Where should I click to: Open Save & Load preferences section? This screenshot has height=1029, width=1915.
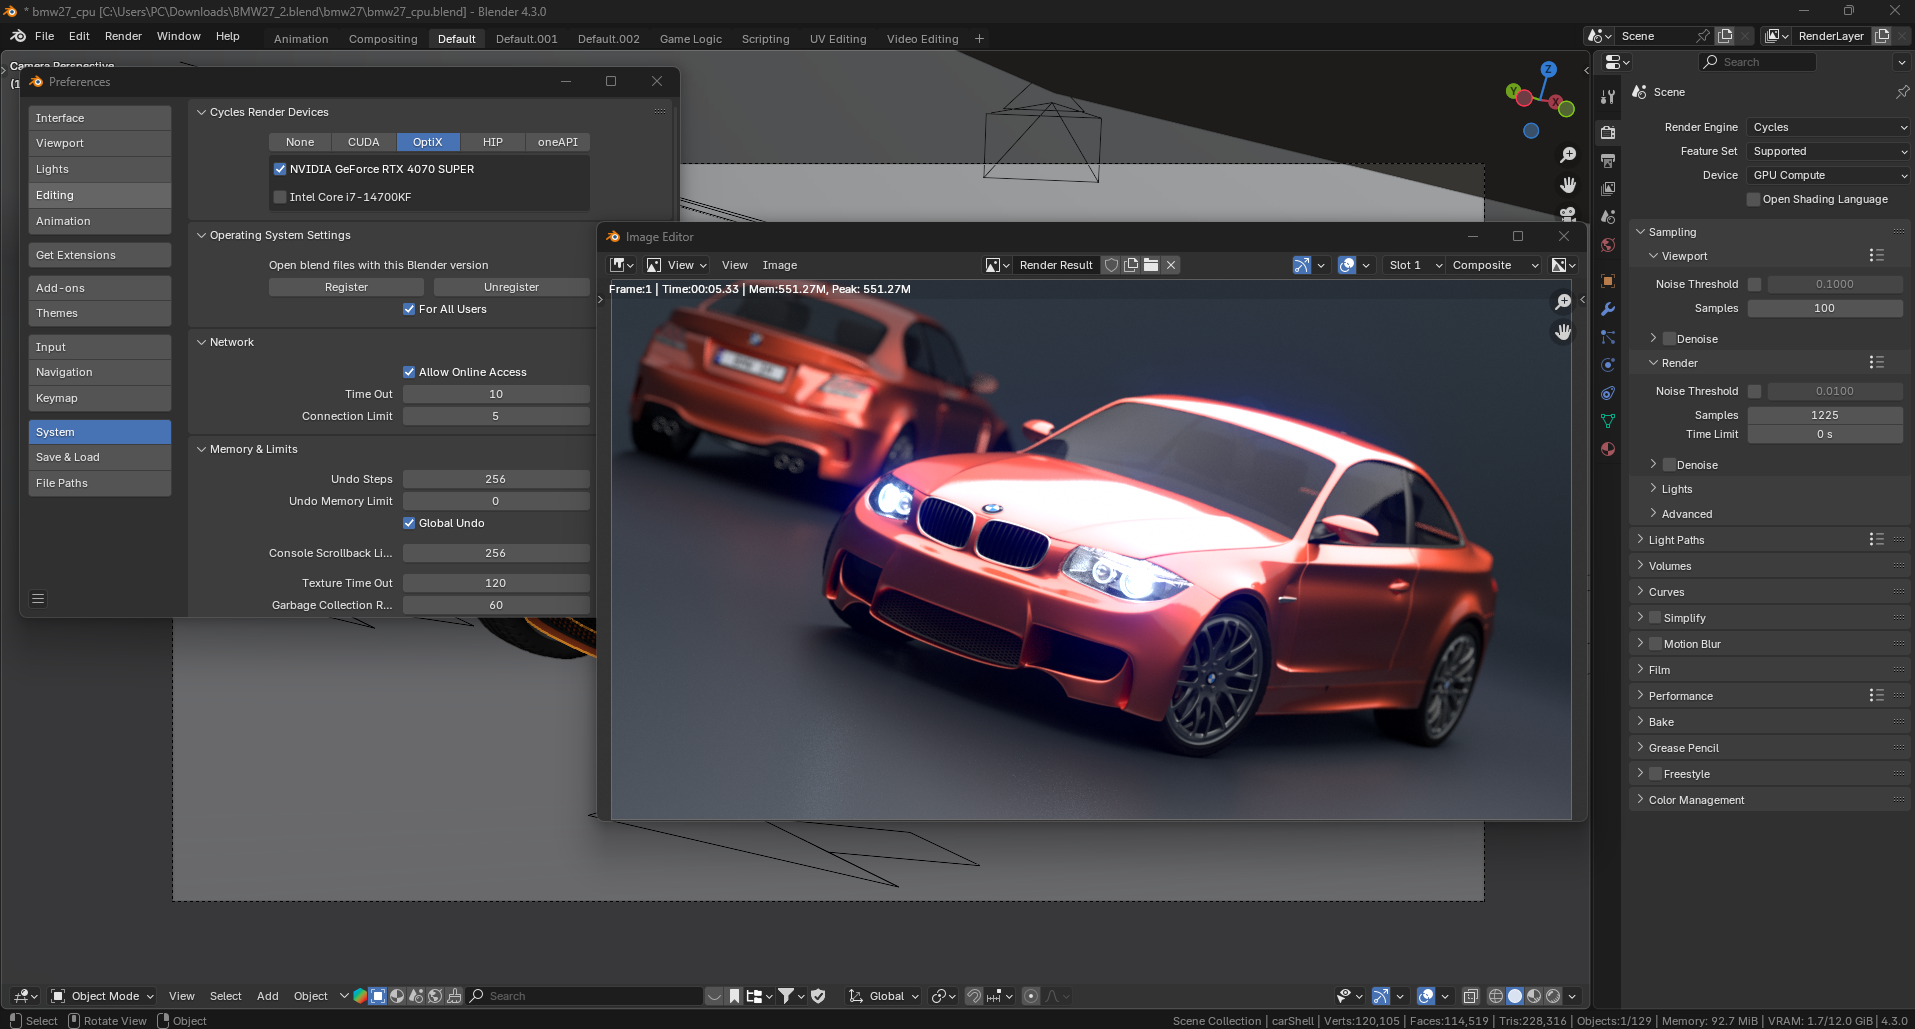coord(100,457)
